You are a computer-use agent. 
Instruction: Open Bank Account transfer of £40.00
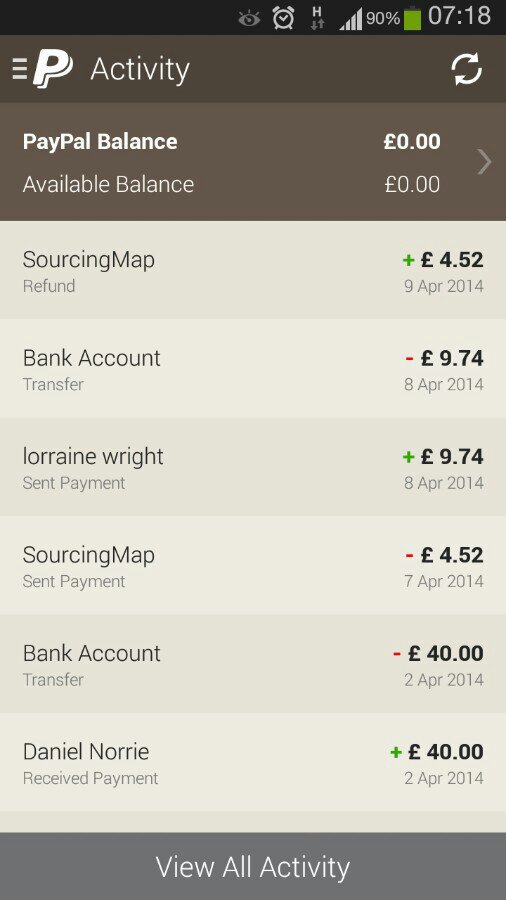pyautogui.click(x=253, y=664)
